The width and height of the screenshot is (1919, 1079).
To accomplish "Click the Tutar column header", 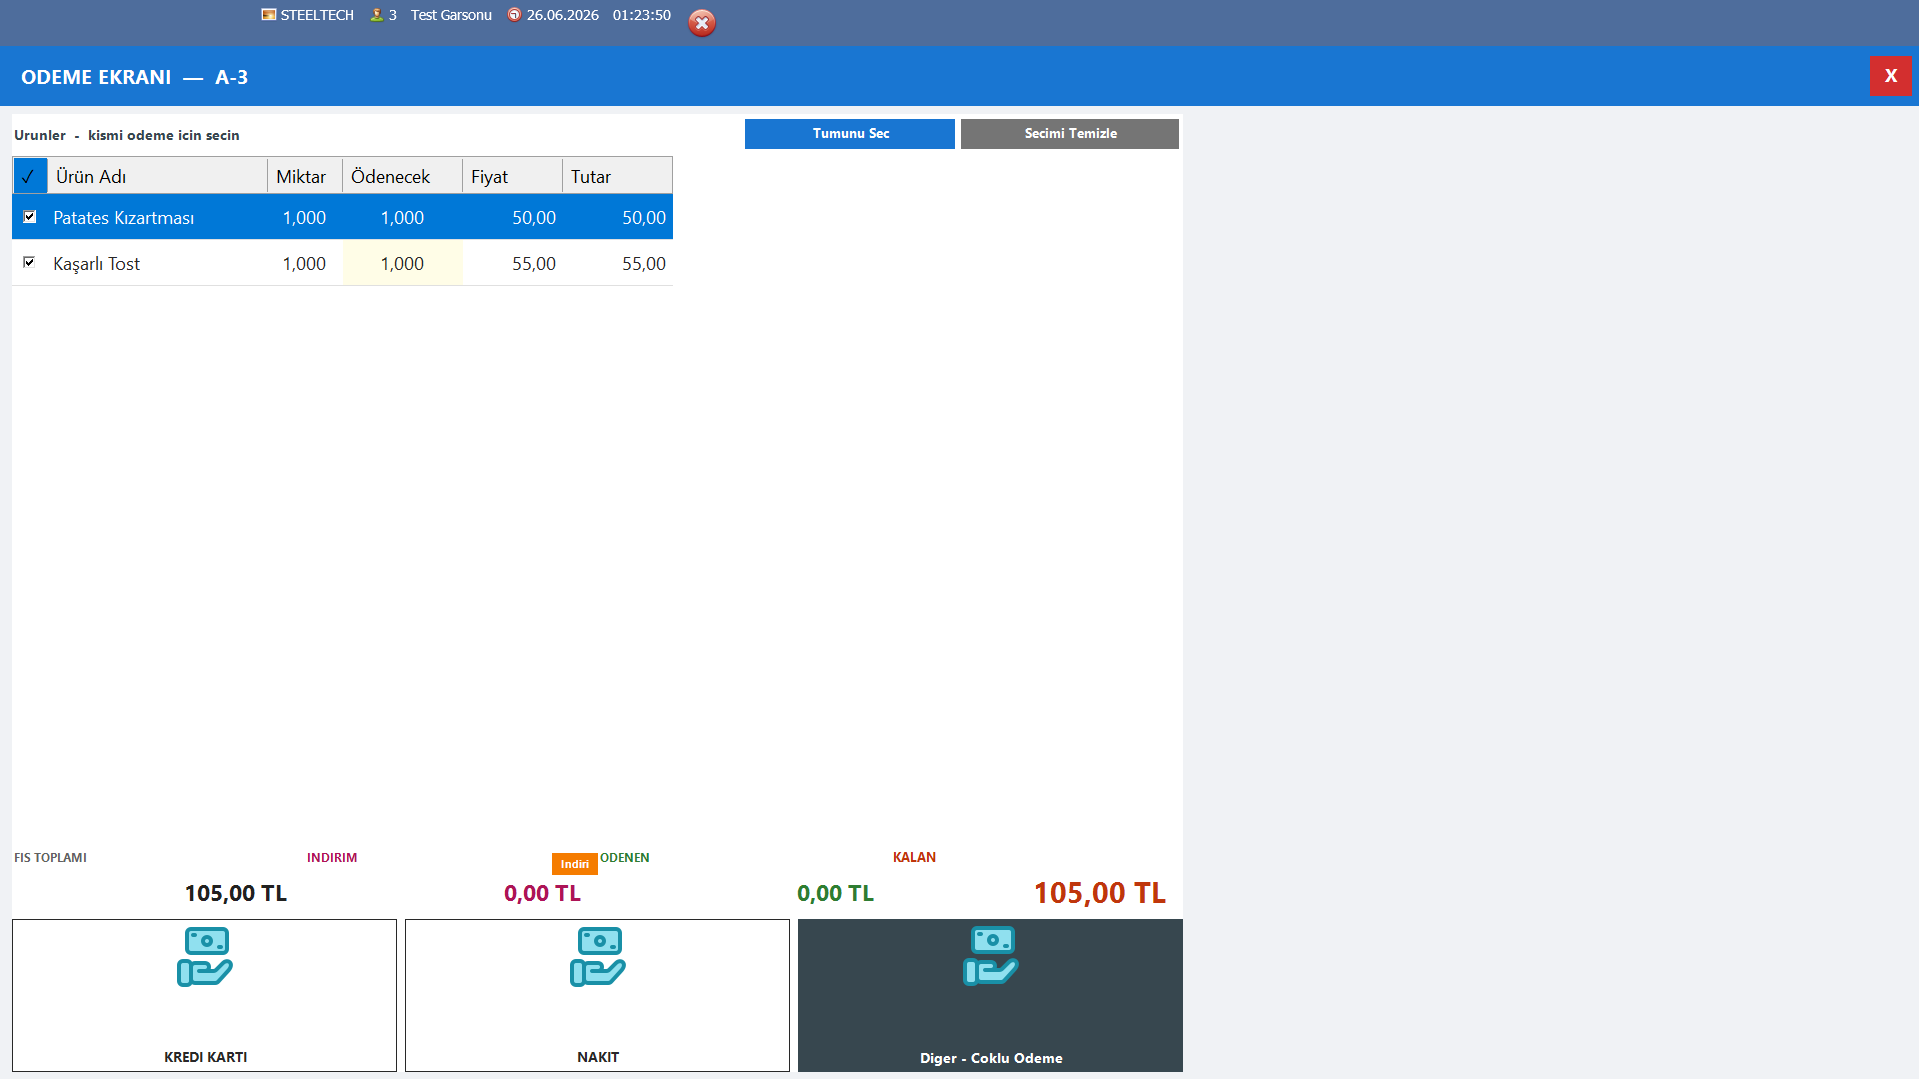I will [617, 176].
